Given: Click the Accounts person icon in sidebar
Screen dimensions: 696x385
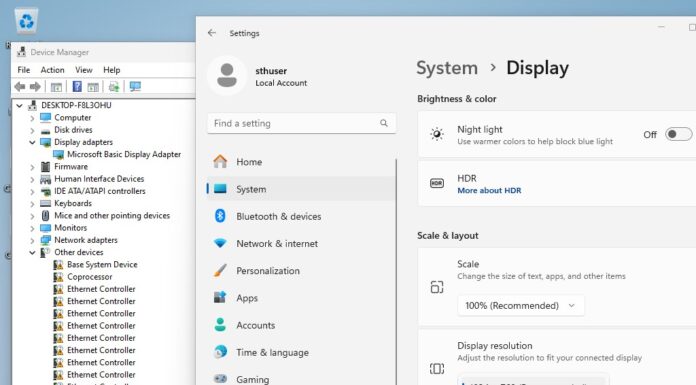Looking at the screenshot, I should click(220, 325).
